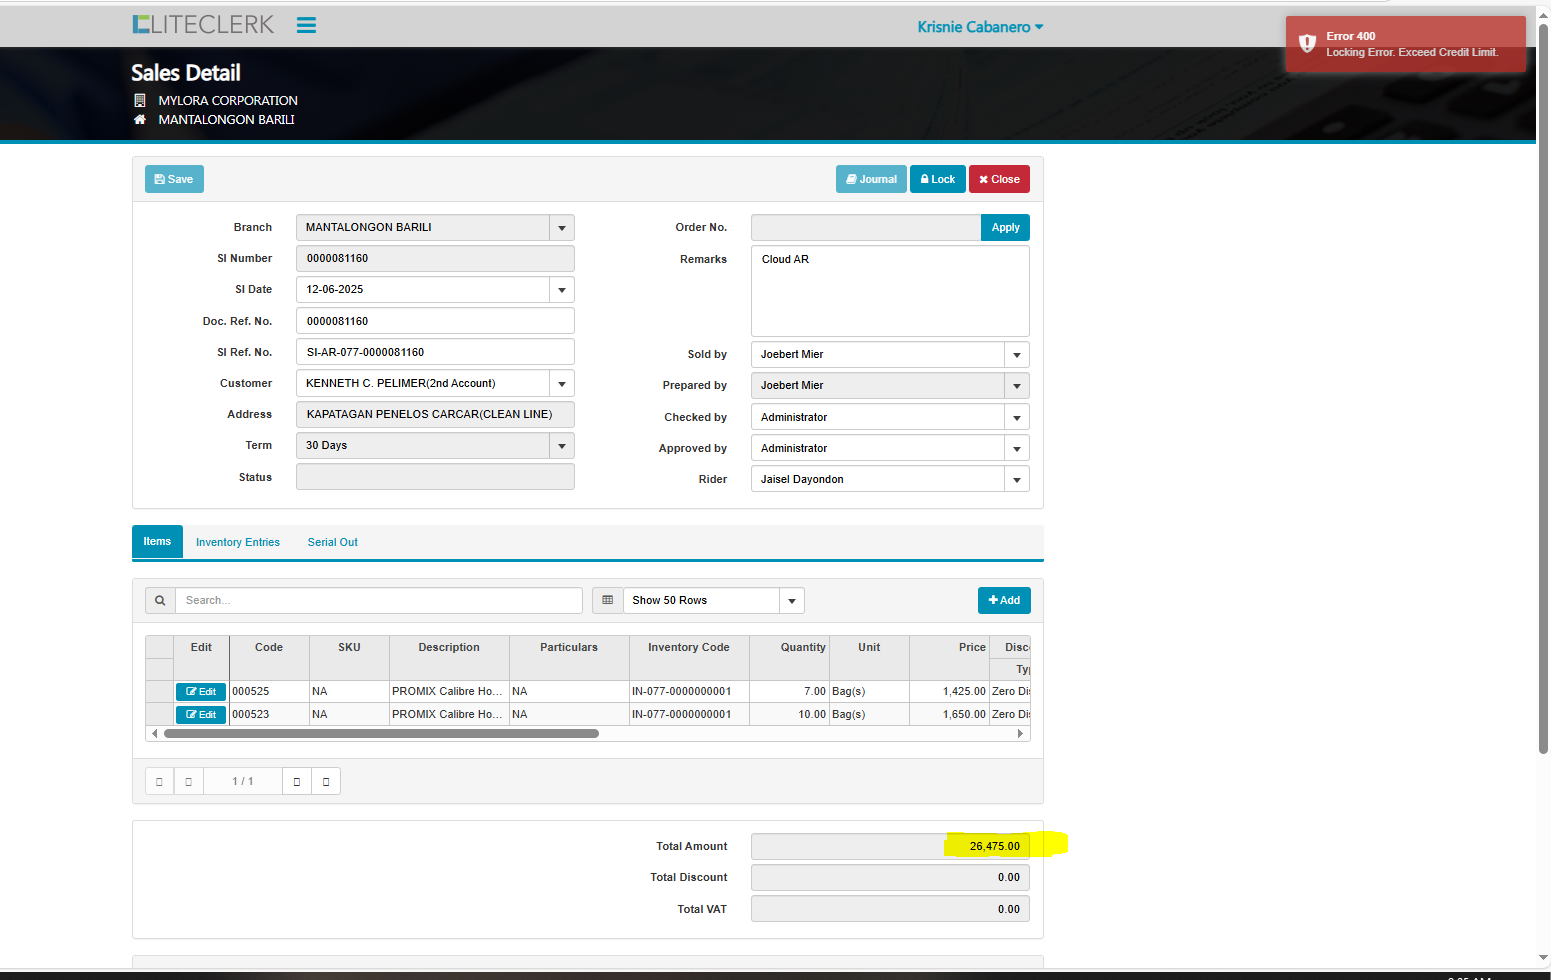Open the SI Date picker dropdown
The image size is (1551, 980).
tap(562, 290)
